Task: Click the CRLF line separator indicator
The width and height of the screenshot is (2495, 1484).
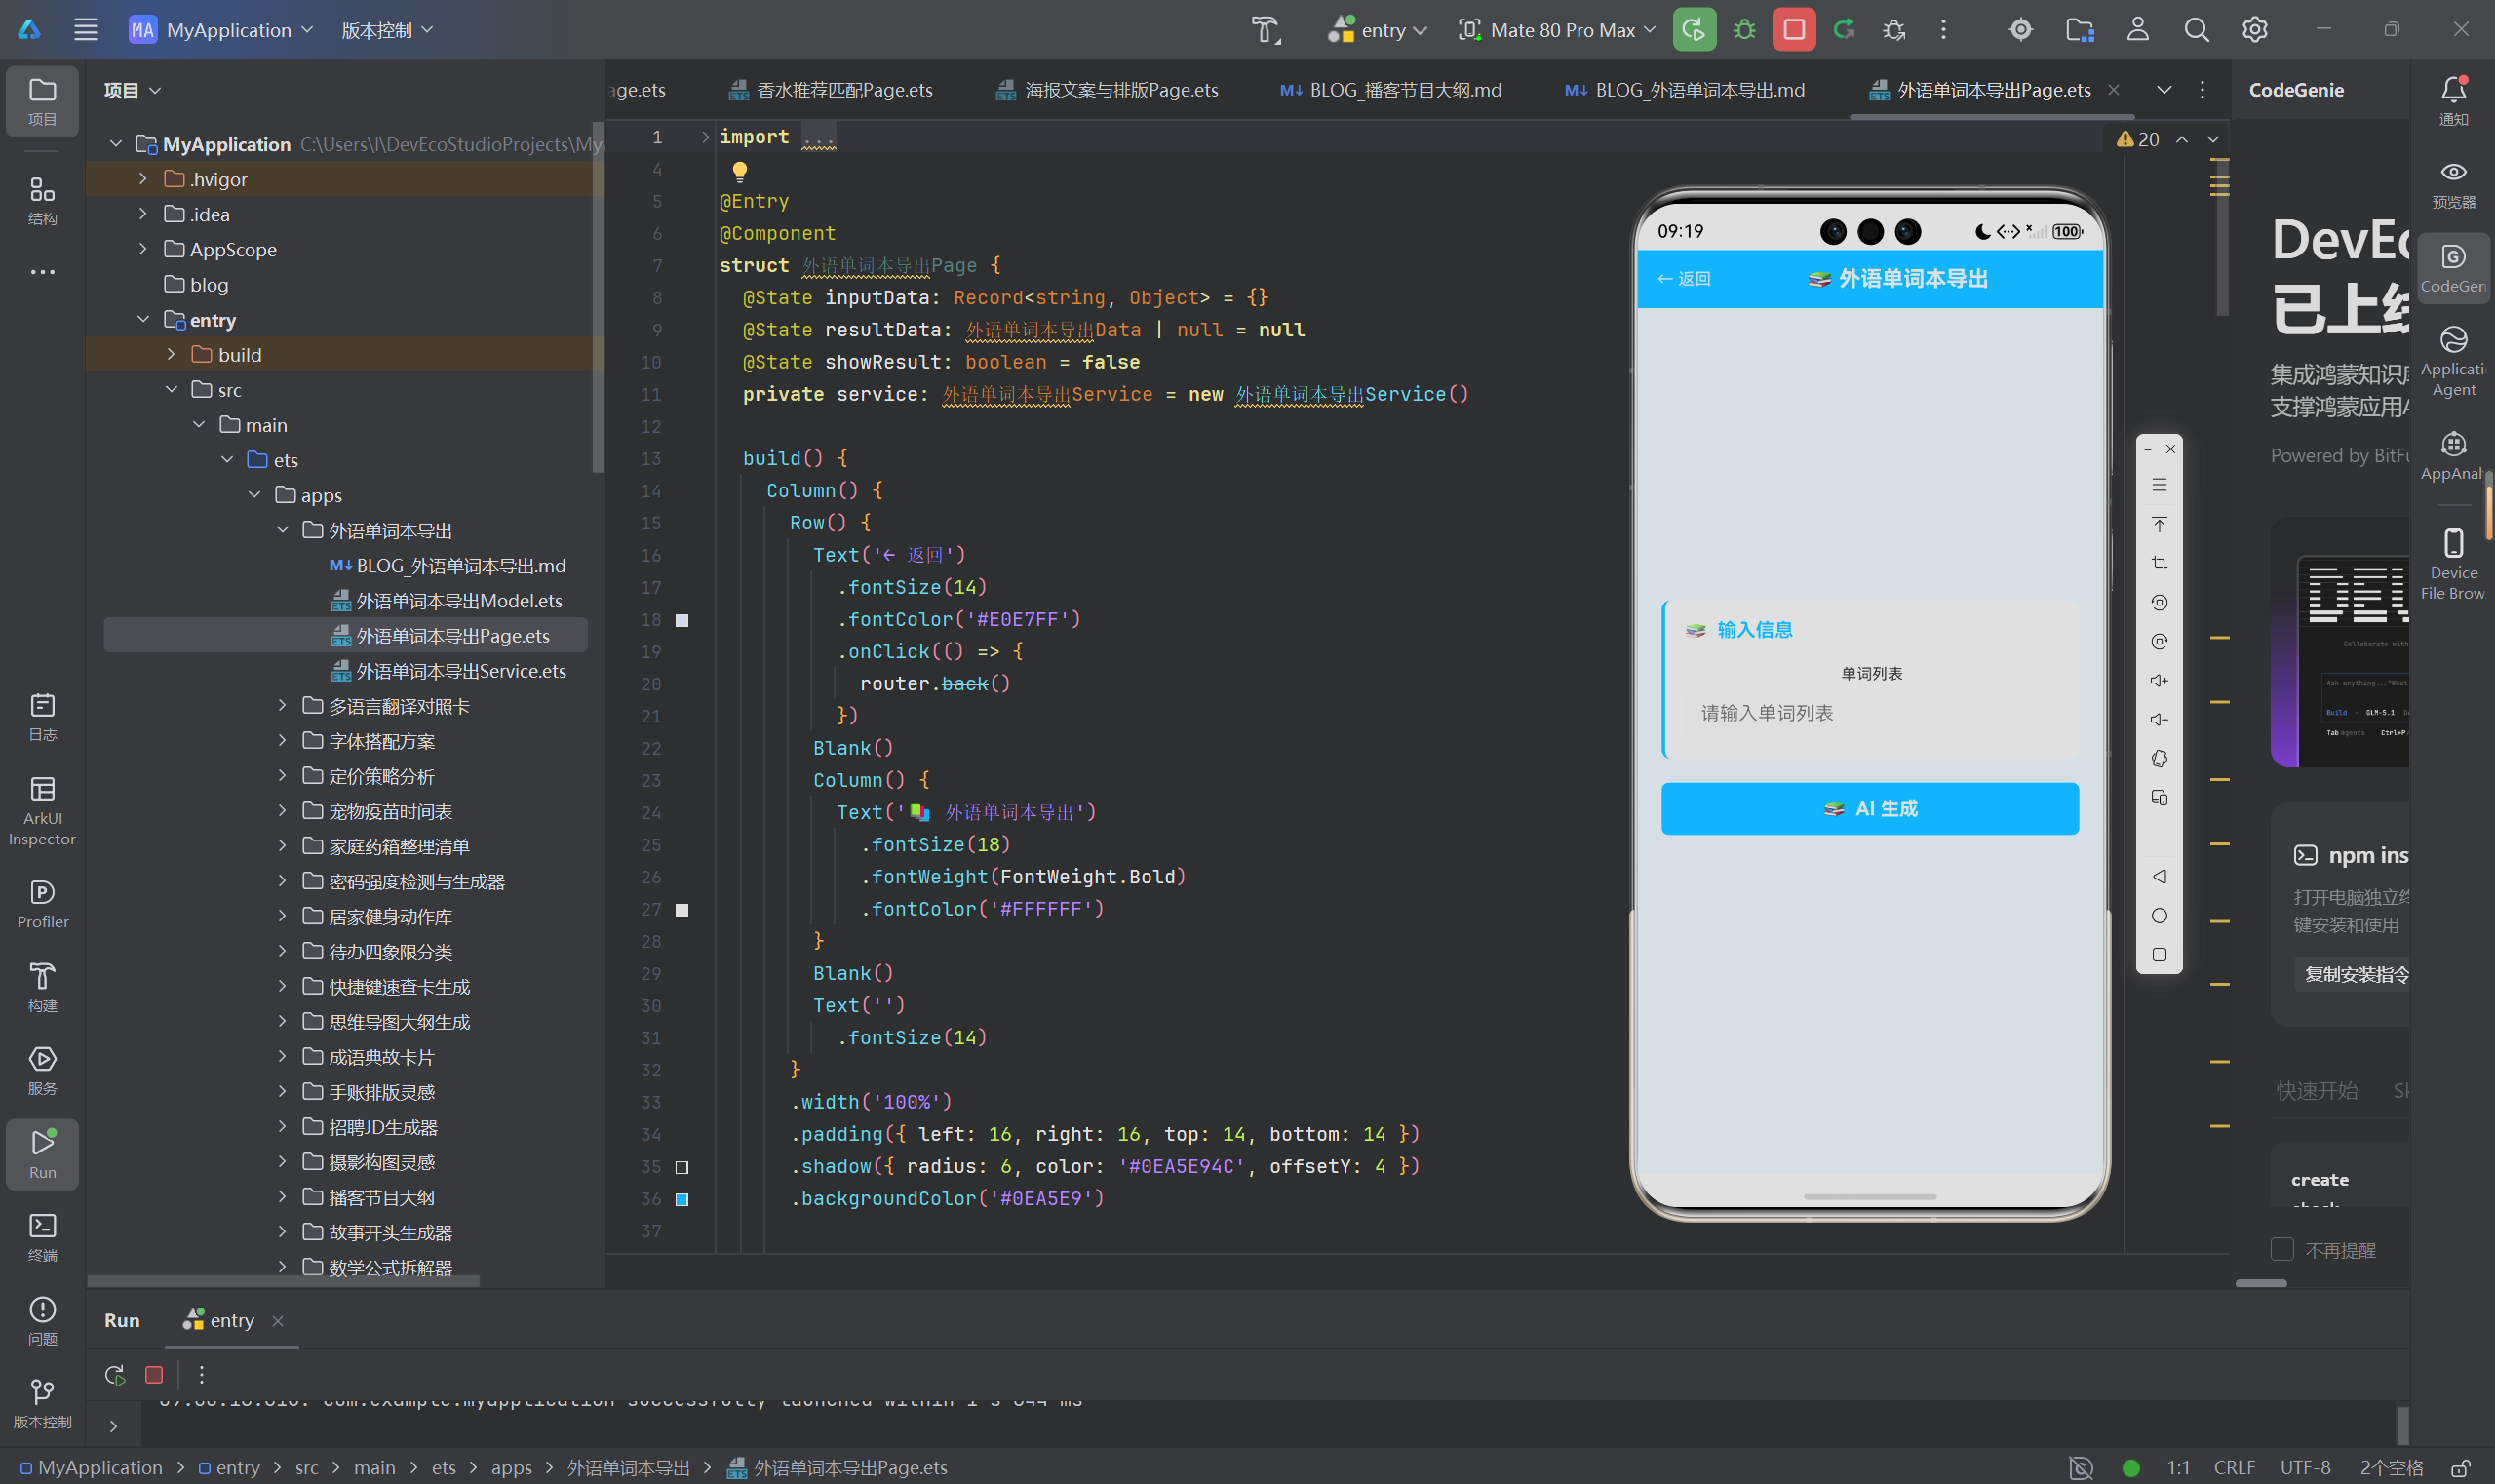Action: point(2234,1467)
